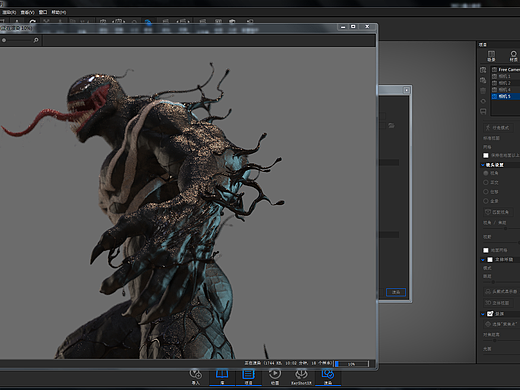Collapse the stereo section arrow
Viewport: 520px width, 390px height.
click(483, 260)
